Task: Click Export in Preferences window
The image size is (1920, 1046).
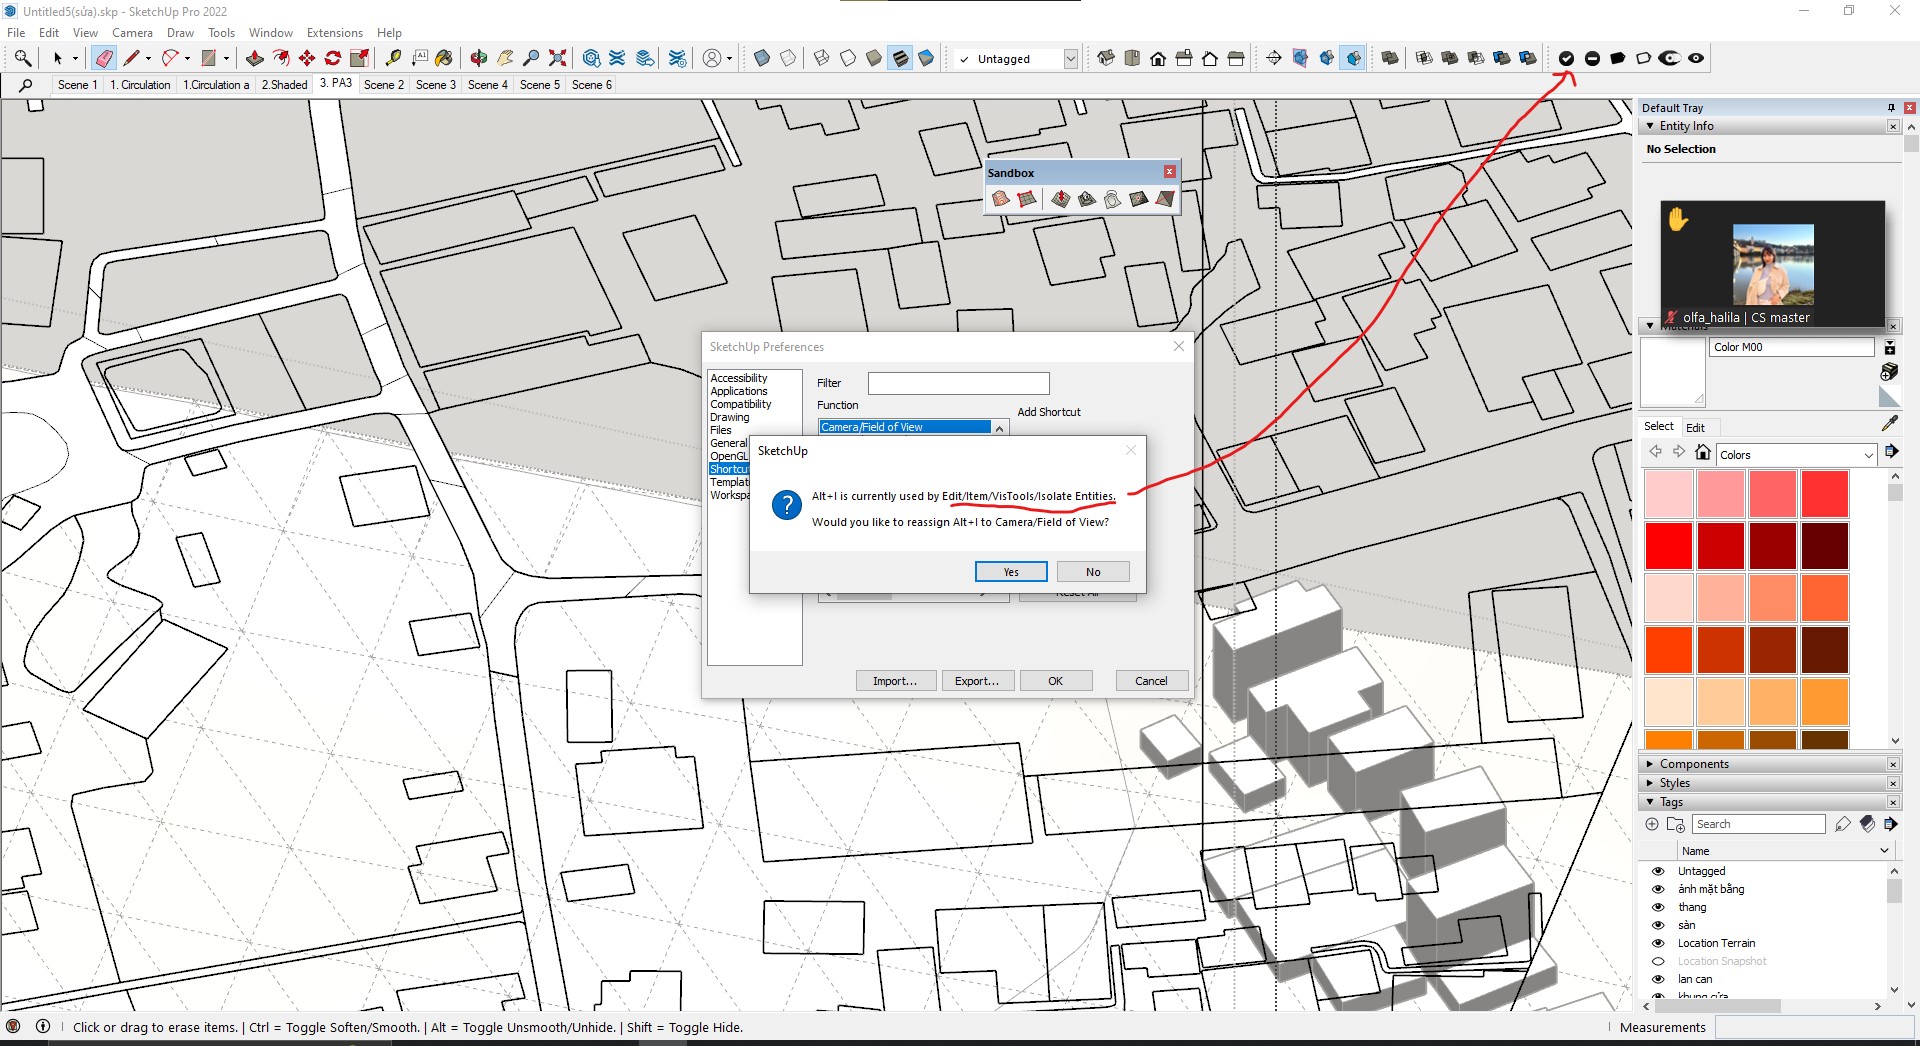Action: [x=976, y=681]
